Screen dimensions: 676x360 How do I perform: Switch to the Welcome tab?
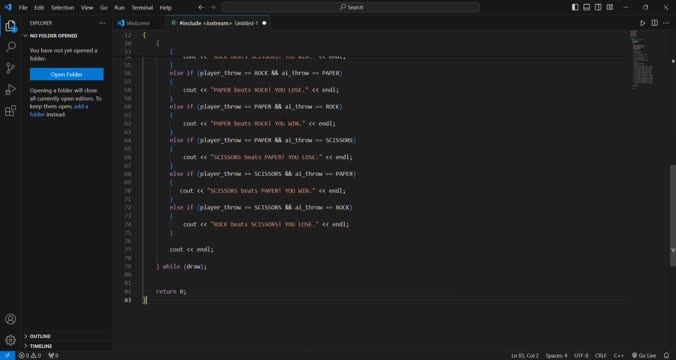point(138,23)
